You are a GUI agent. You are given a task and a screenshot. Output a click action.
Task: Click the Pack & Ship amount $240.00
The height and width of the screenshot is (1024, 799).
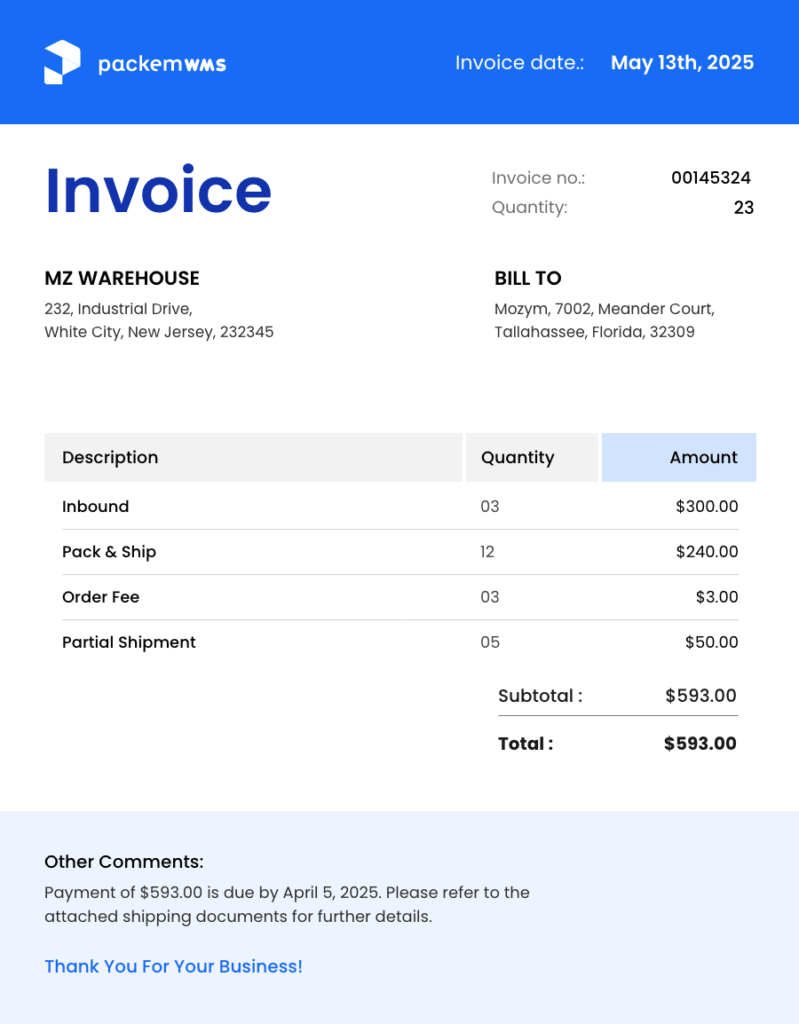click(706, 552)
